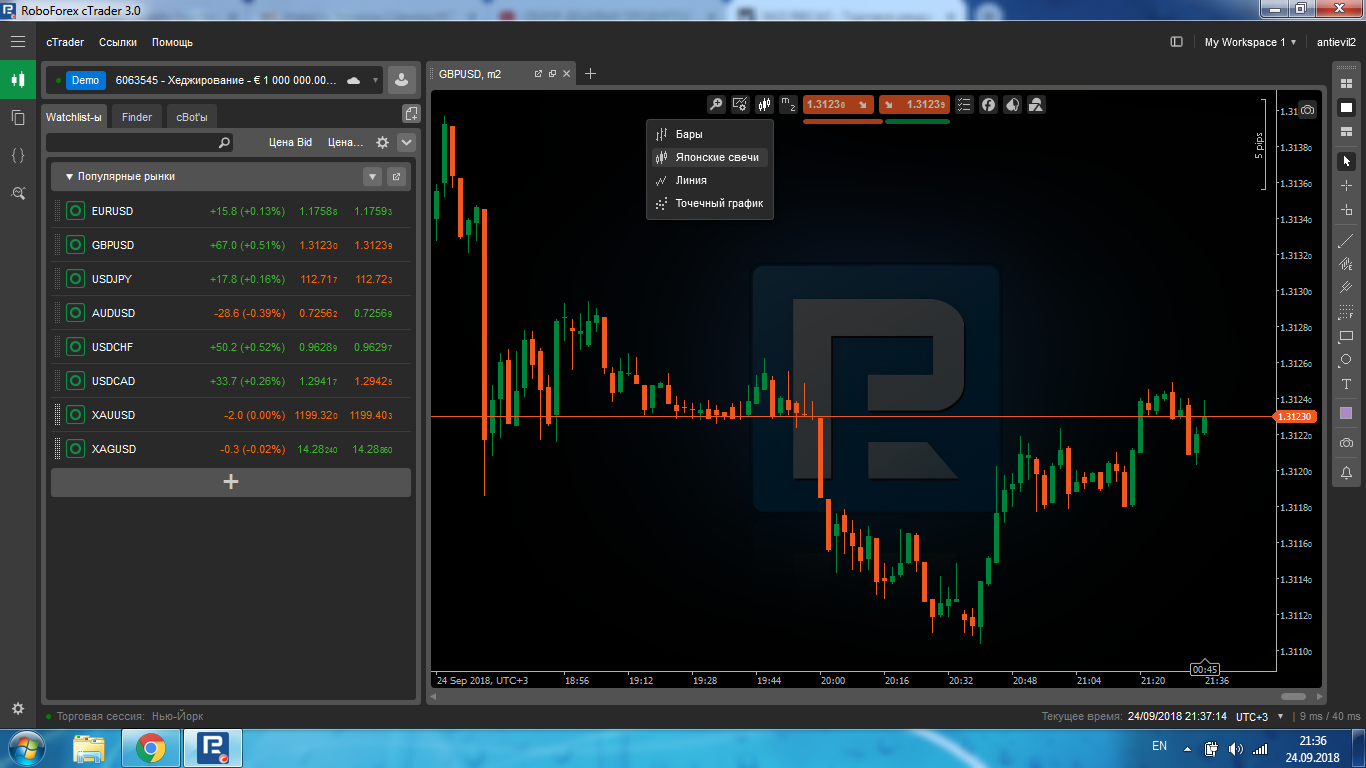Open the Copy section in left sidebar
The image size is (1366, 768).
click(x=17, y=117)
